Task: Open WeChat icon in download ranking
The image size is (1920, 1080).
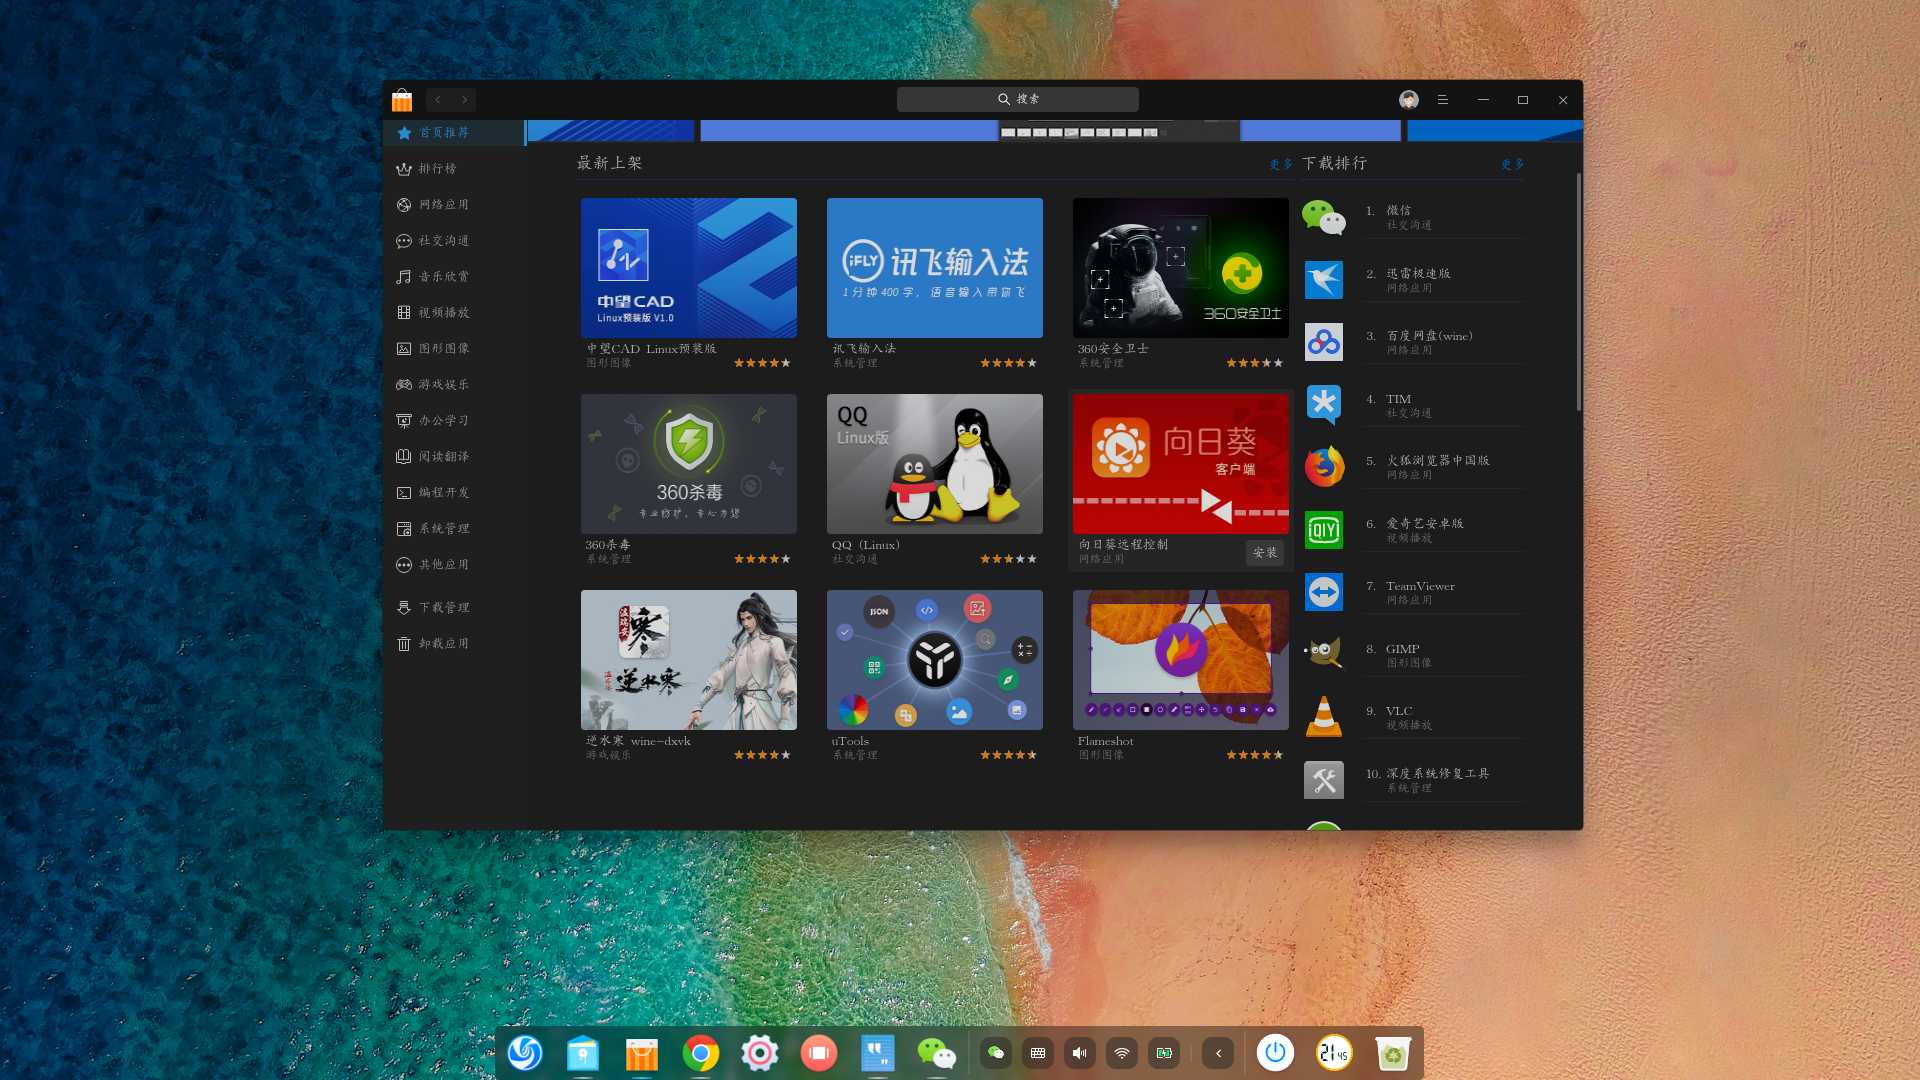Action: coord(1323,217)
